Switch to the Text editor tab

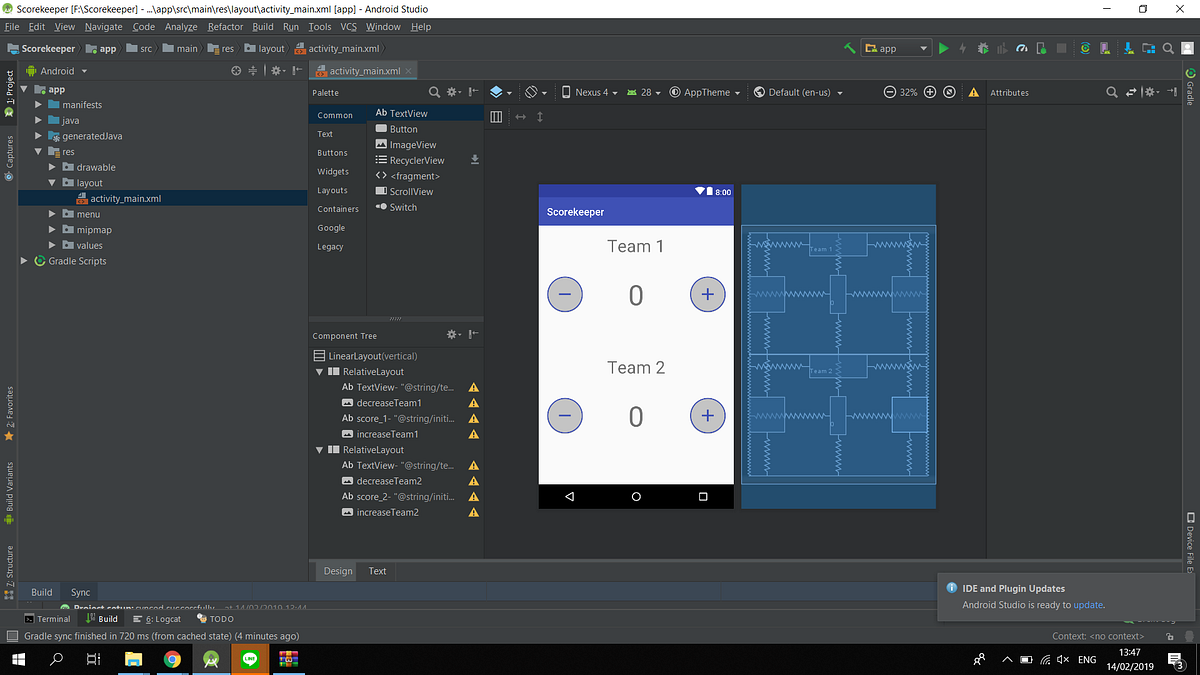tap(377, 571)
